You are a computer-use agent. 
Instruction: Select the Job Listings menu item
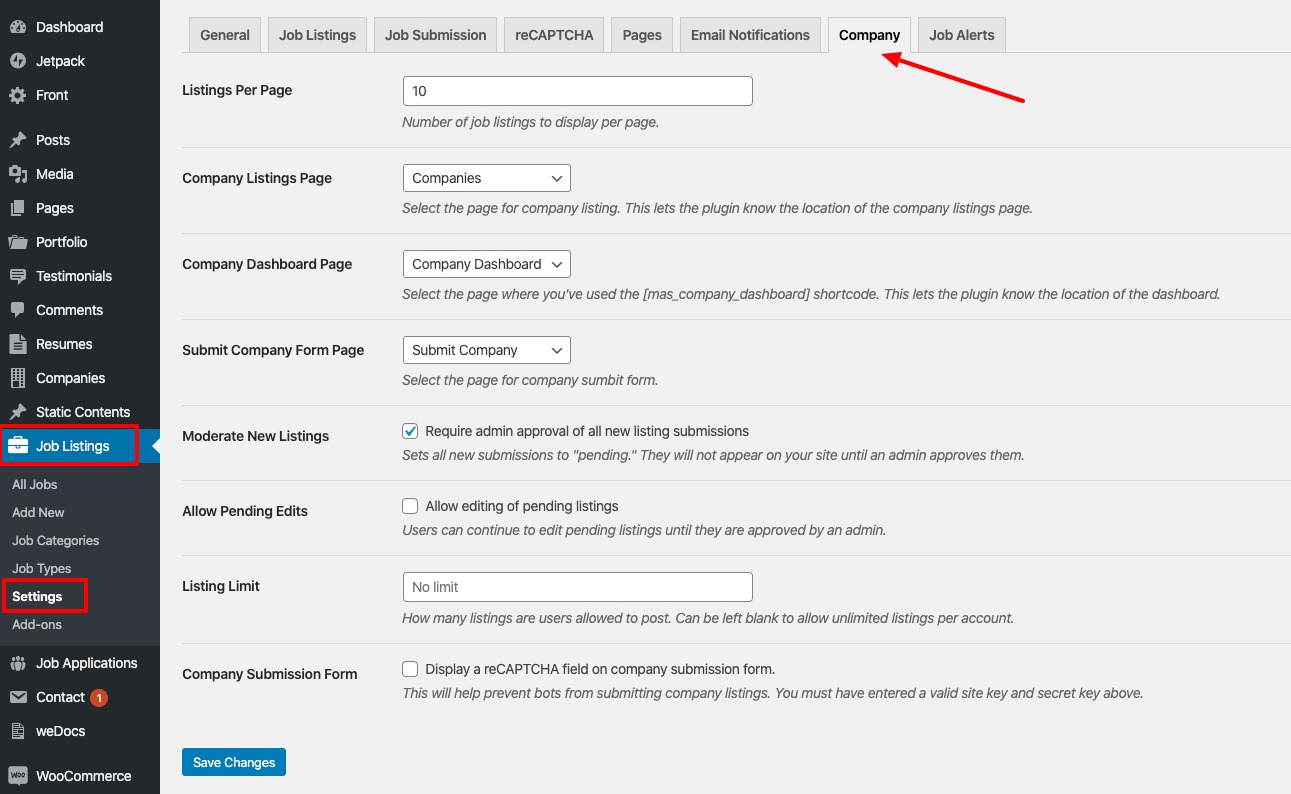(80, 446)
